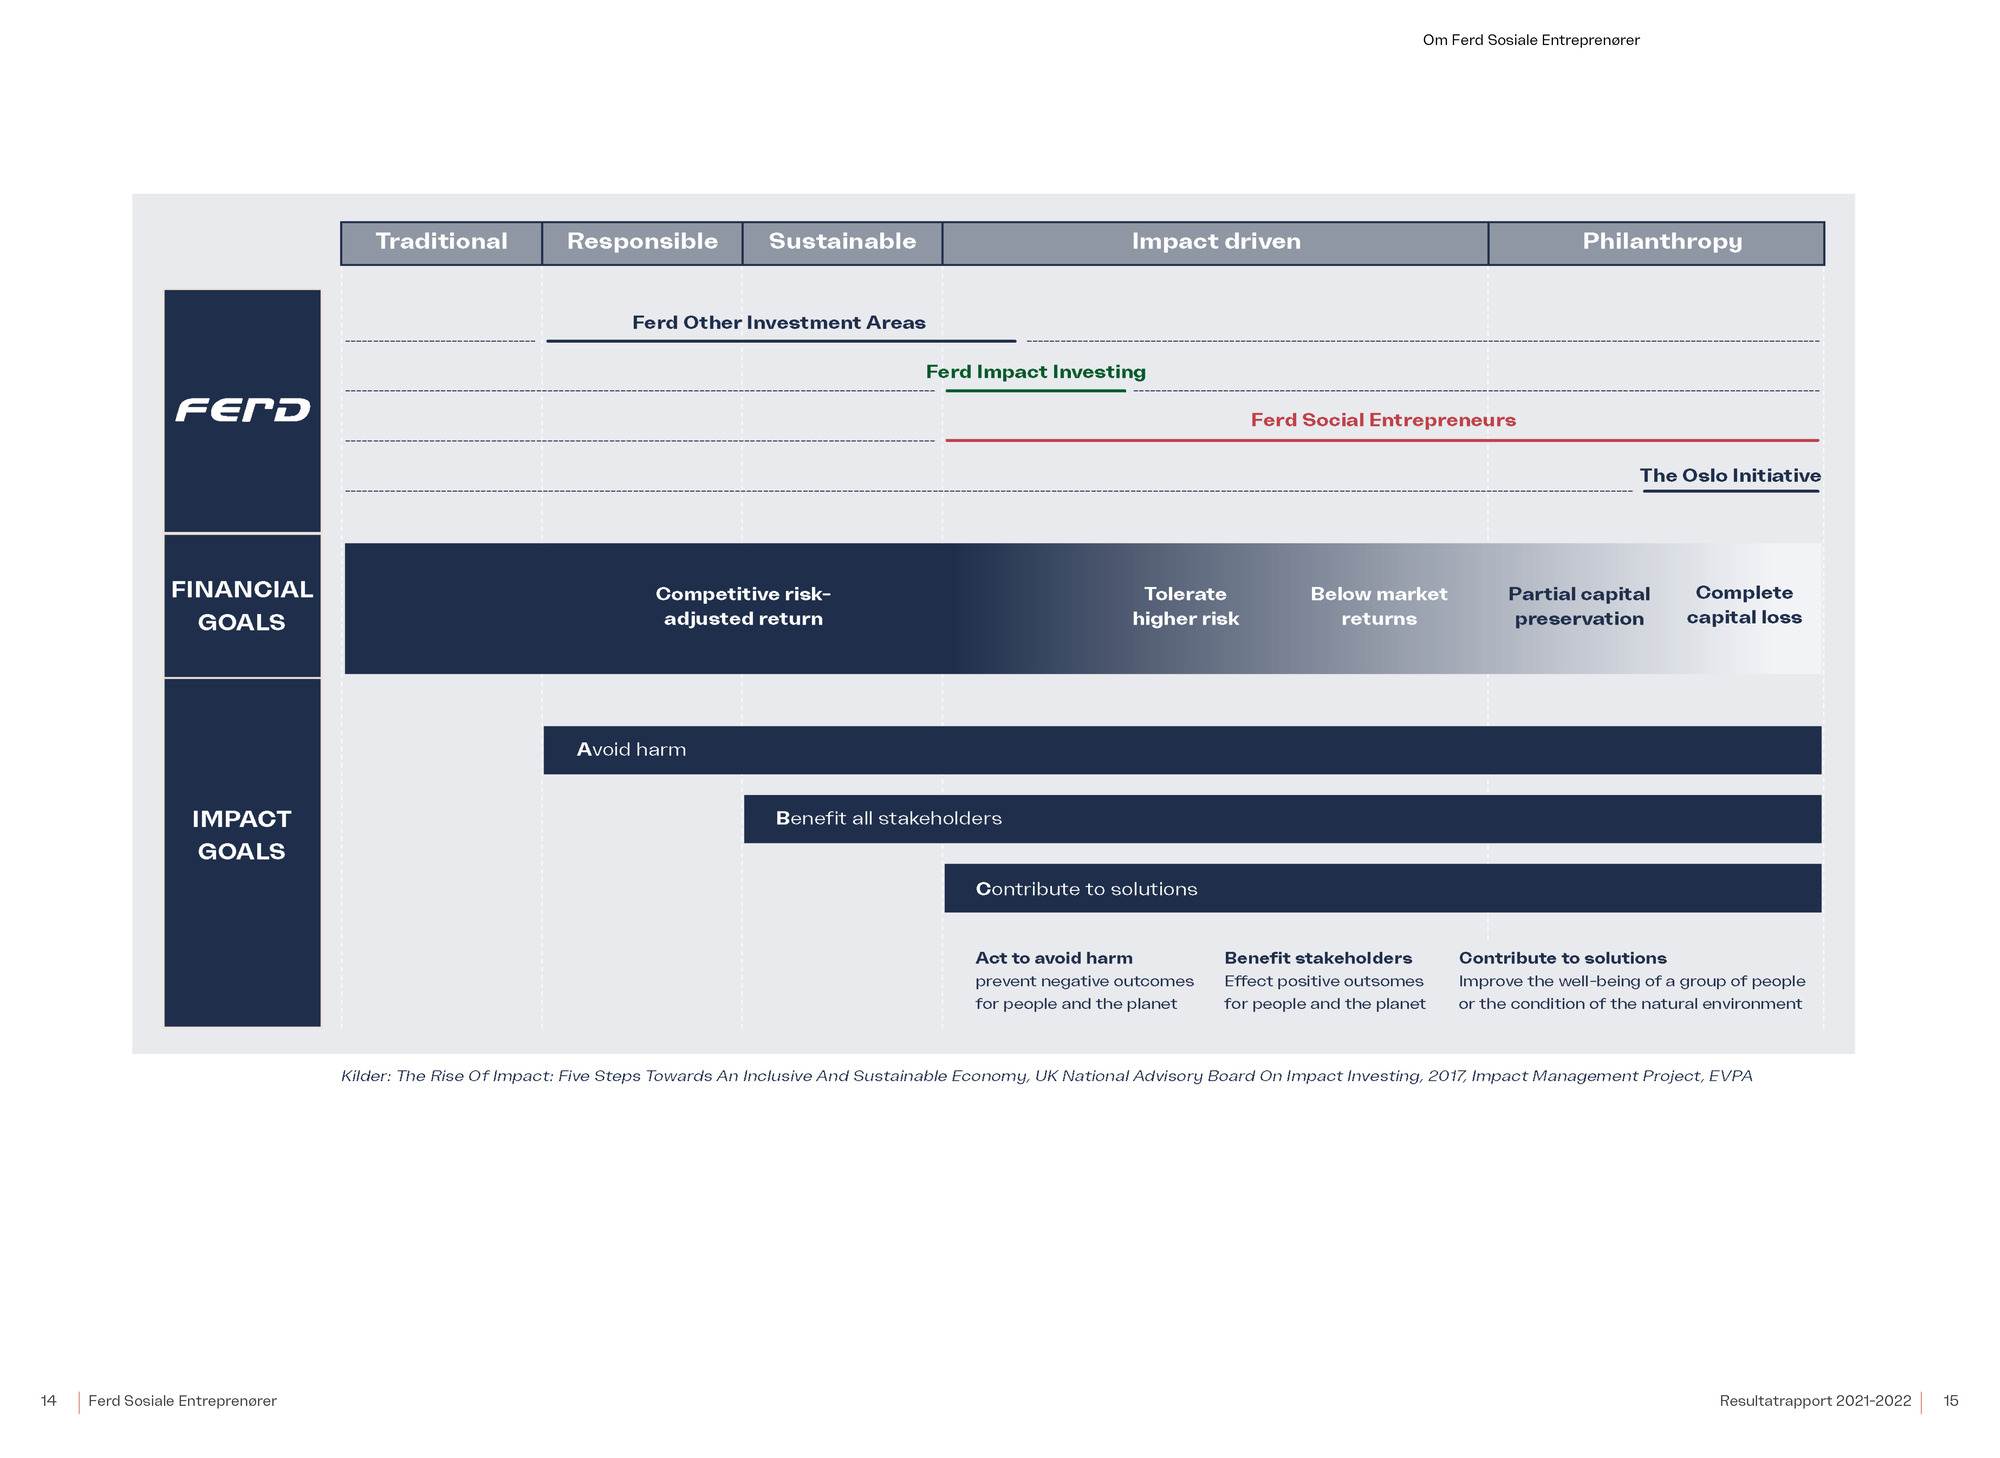Image resolution: width=2000 pixels, height=1458 pixels.
Task: Click the FINANCIAL GOALS side block
Action: coord(242,606)
